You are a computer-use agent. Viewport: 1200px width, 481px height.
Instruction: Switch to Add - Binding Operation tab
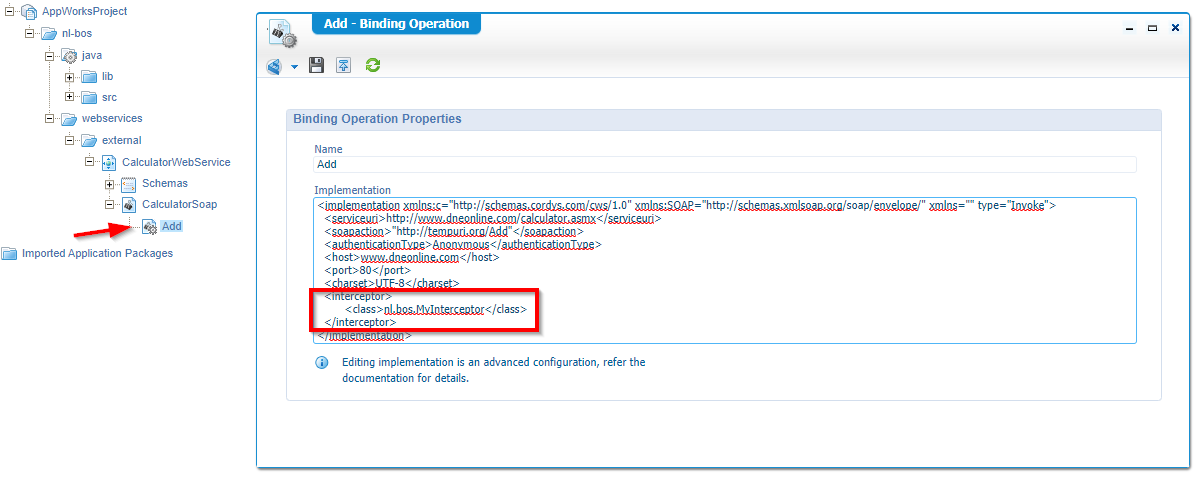(x=397, y=24)
